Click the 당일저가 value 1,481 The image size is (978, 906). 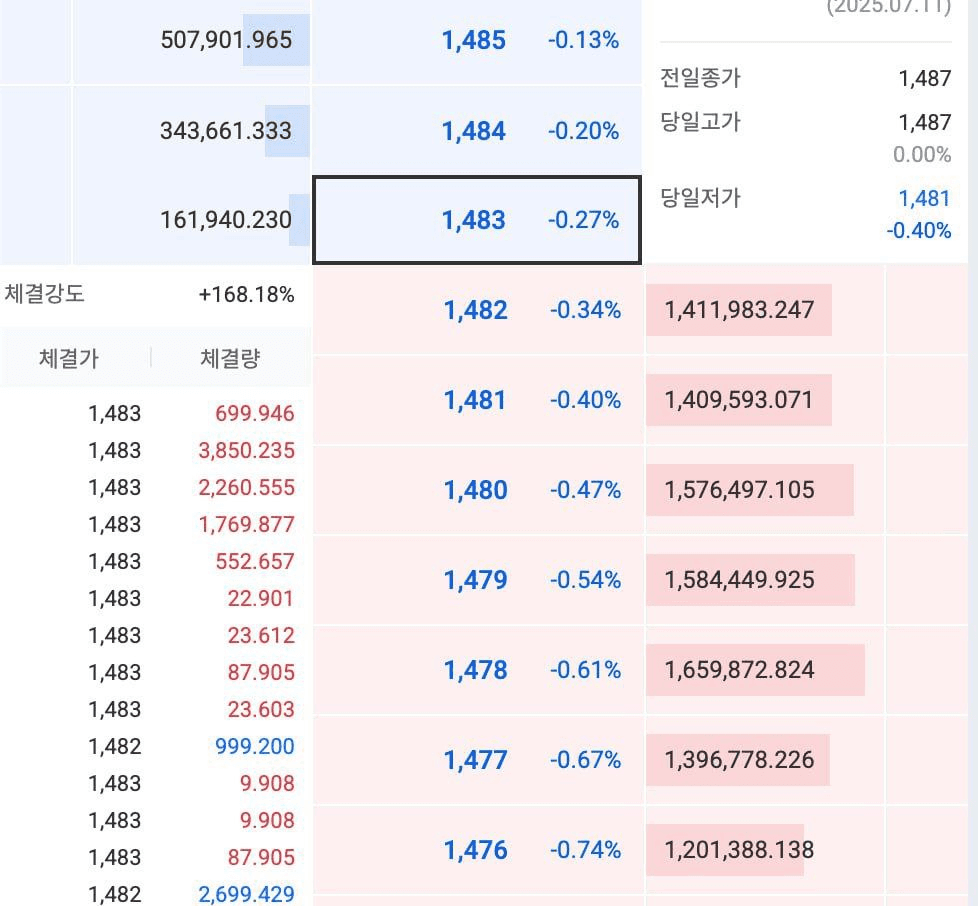pos(925,198)
